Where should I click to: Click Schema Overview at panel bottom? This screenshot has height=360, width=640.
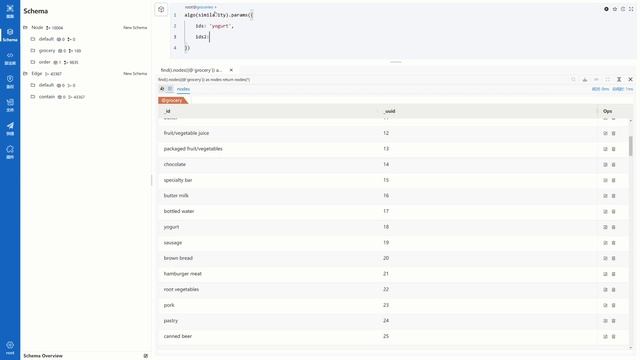point(43,356)
